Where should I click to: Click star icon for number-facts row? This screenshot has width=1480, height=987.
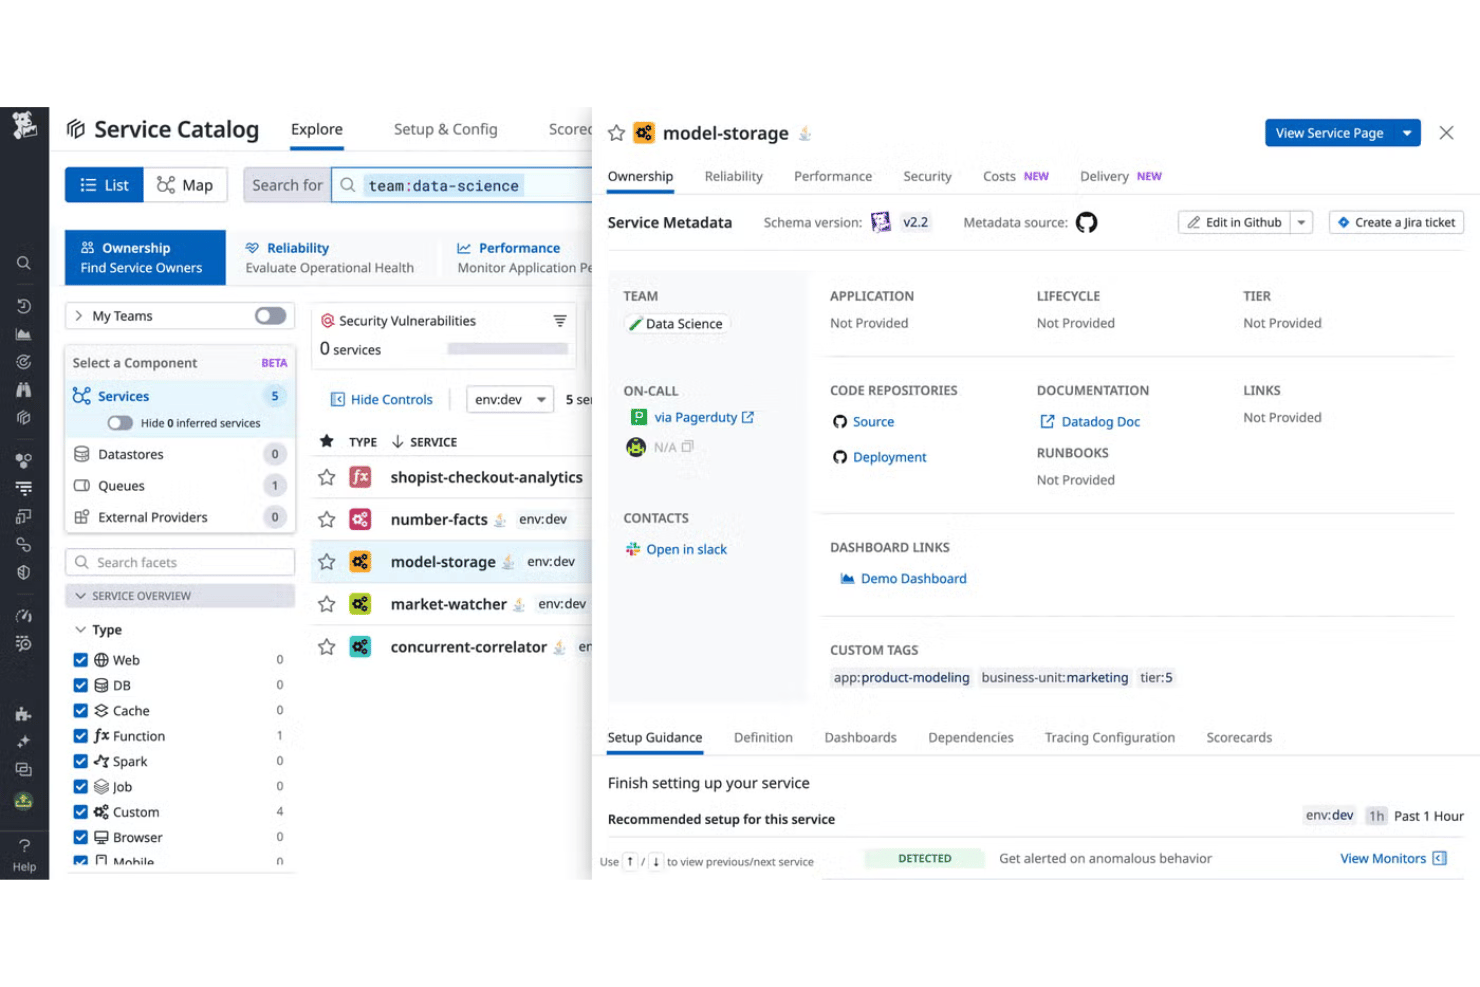(327, 520)
